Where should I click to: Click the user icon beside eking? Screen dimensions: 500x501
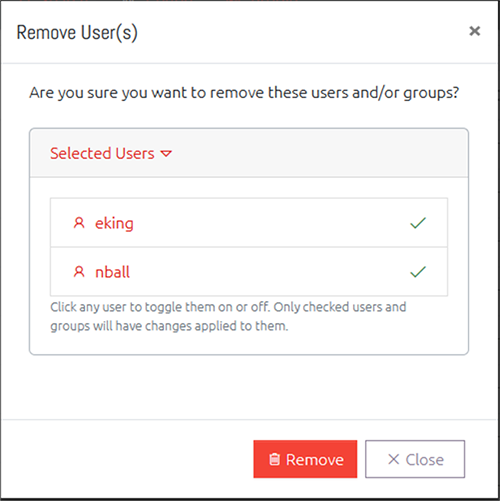[x=79, y=223]
